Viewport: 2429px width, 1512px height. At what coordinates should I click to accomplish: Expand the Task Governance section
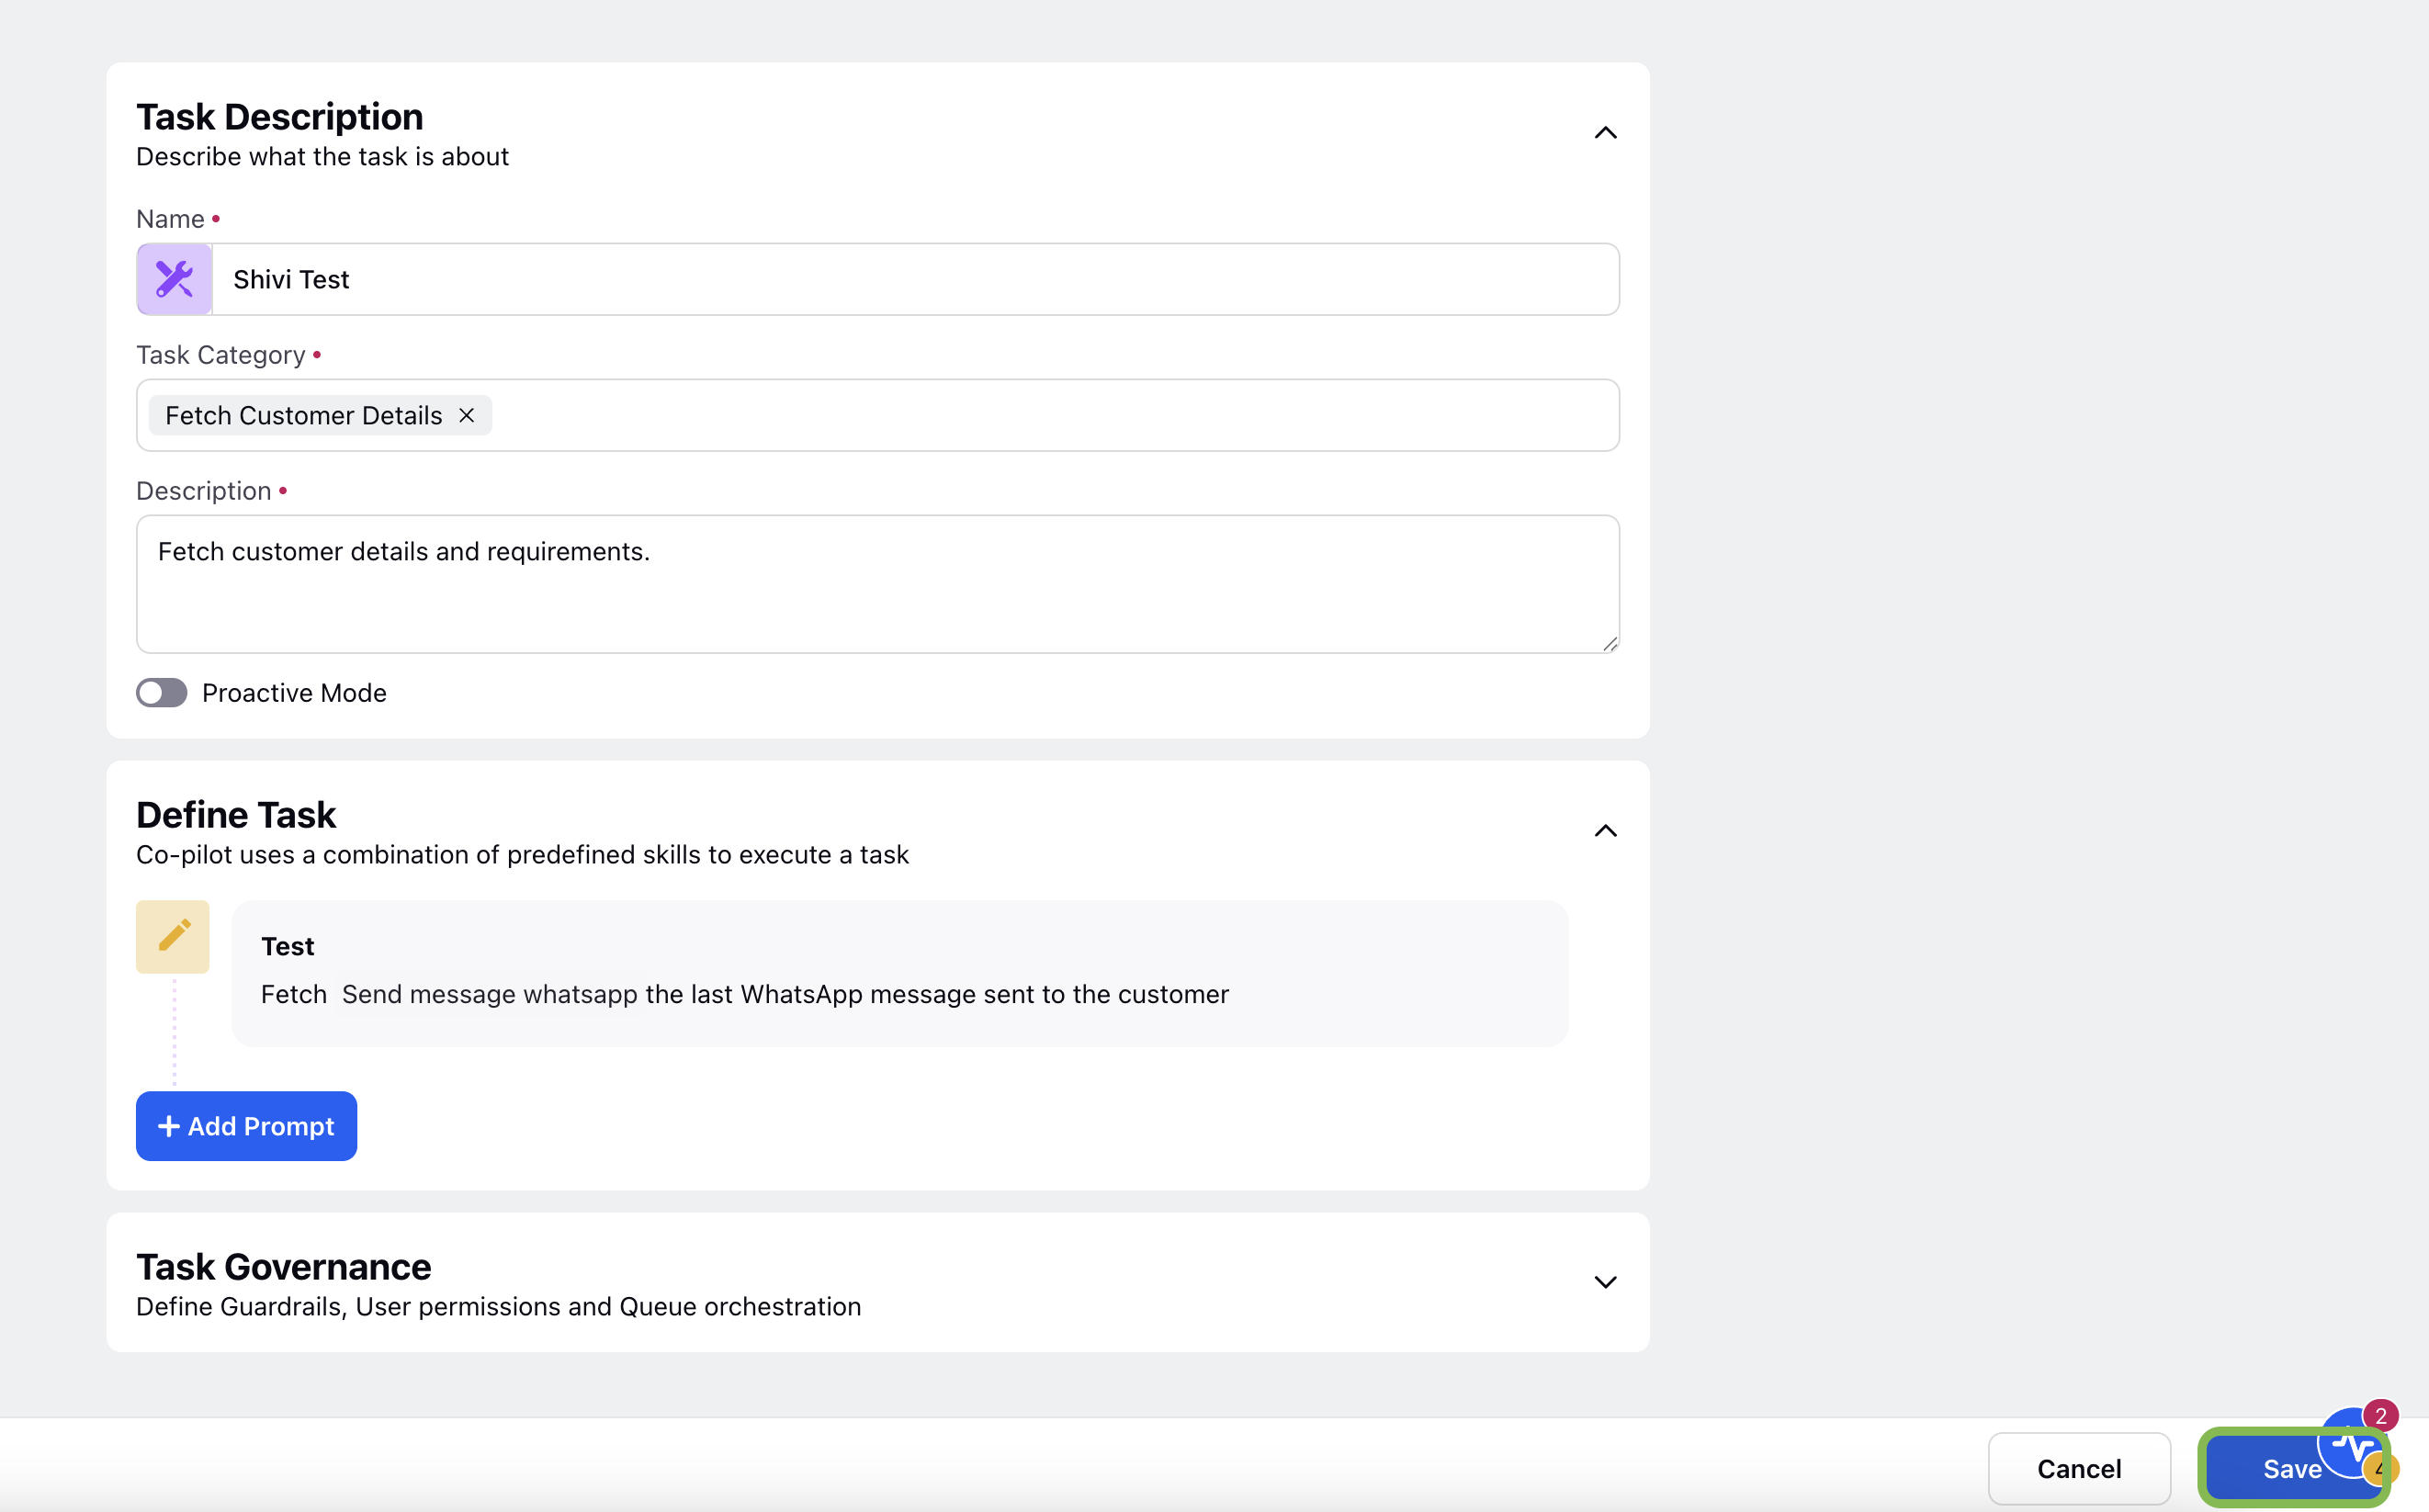1605,1283
